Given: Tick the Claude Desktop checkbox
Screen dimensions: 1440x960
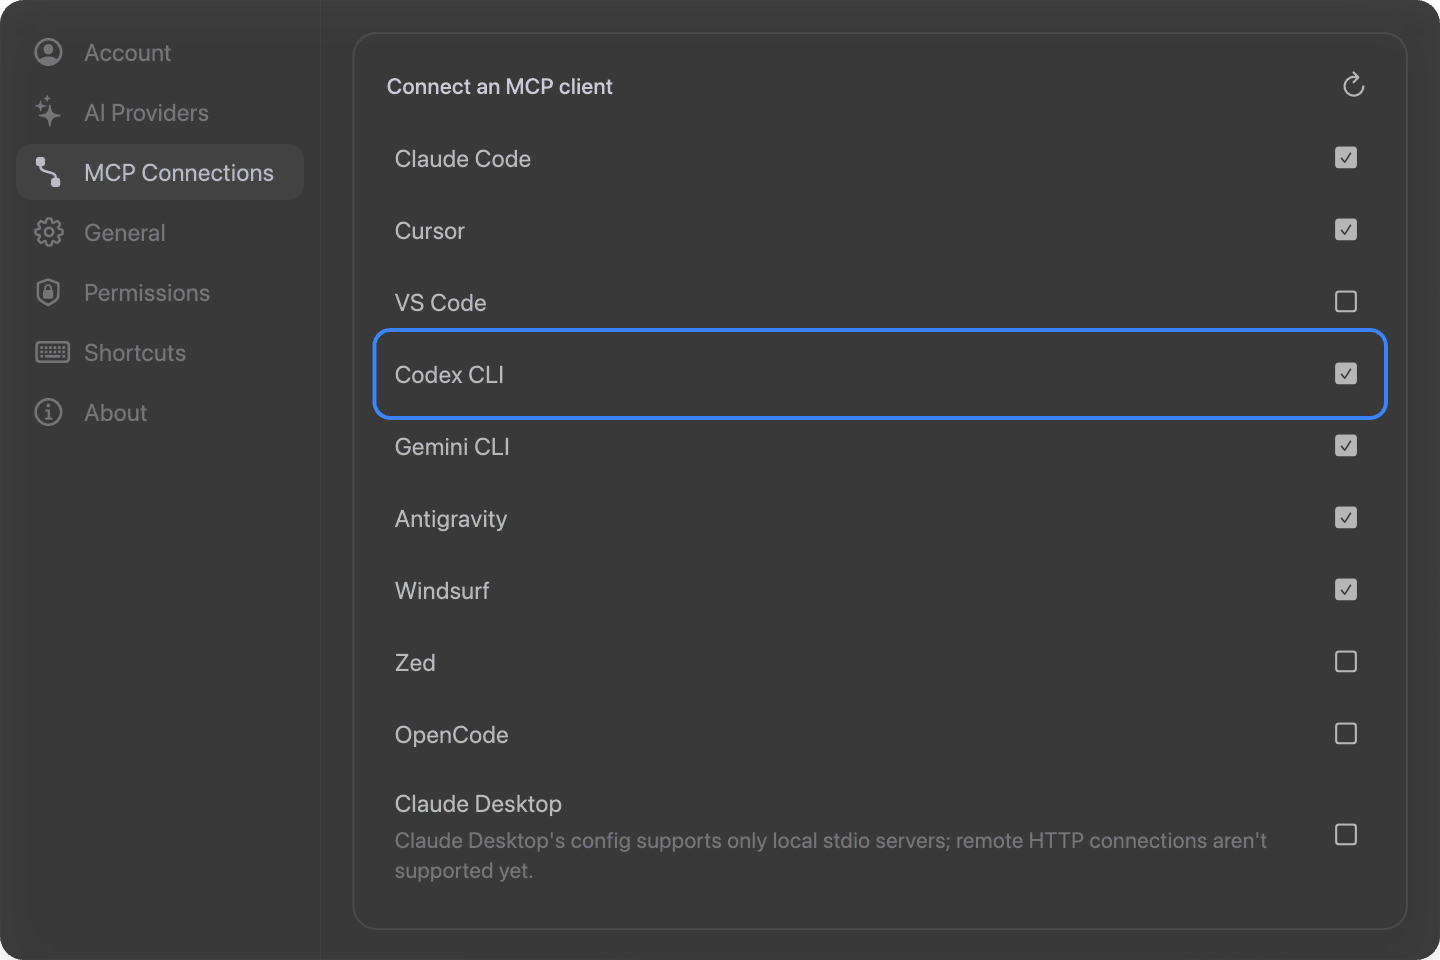Looking at the screenshot, I should [1346, 835].
